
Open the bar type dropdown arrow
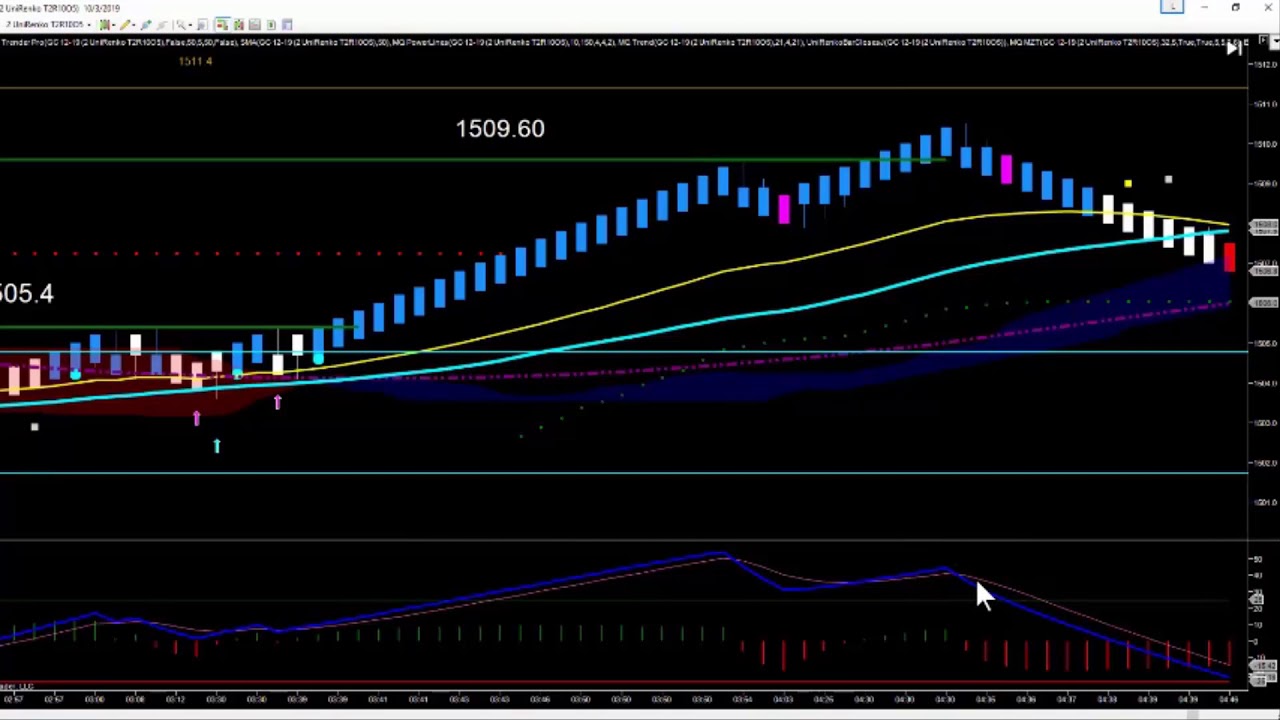[x=113, y=25]
